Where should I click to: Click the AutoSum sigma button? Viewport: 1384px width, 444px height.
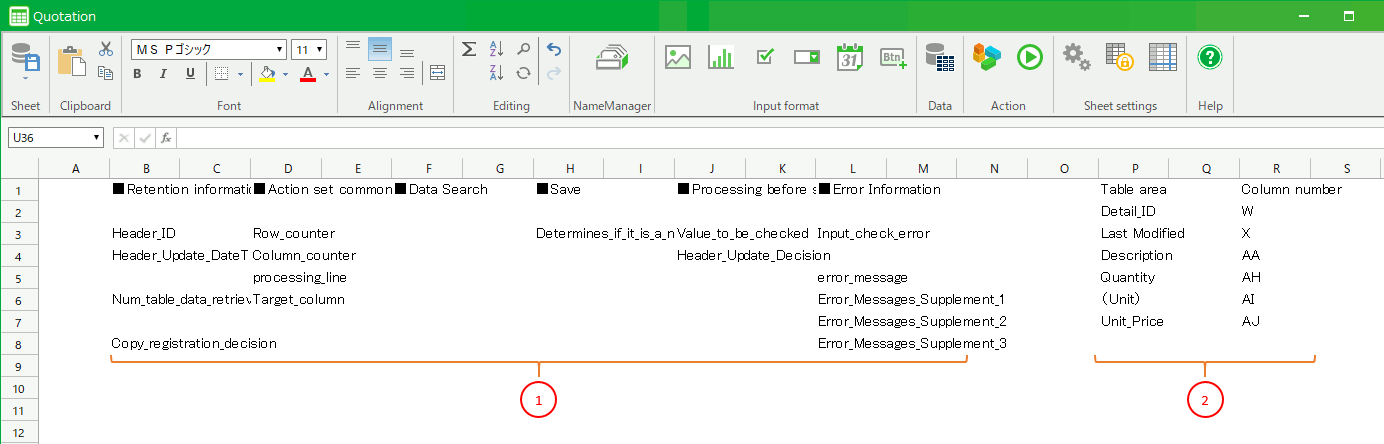[x=469, y=49]
